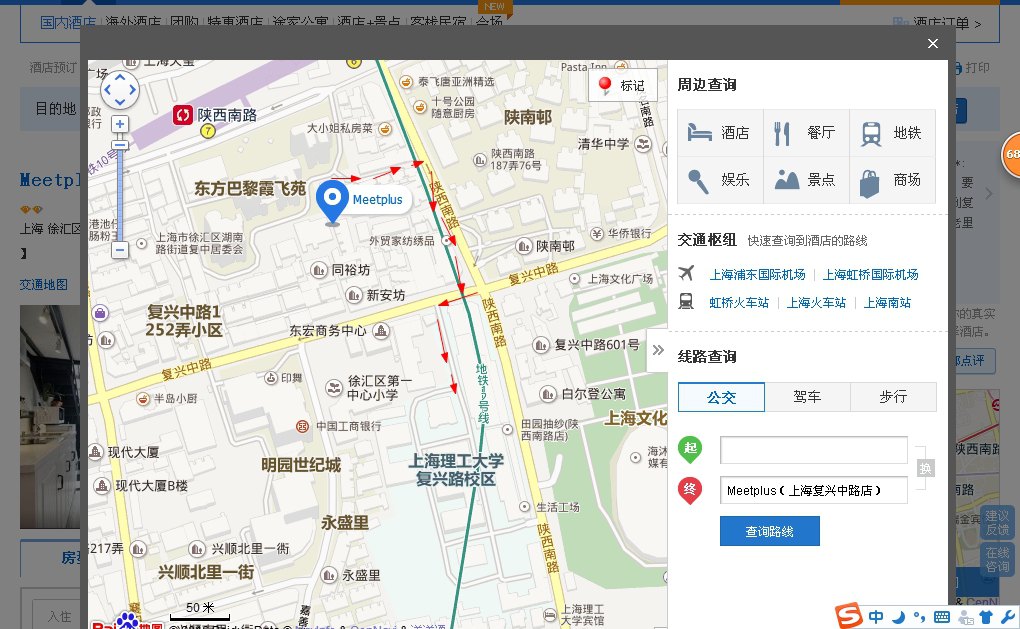Search nearby 景点 attractions
1020x629 pixels.
pyautogui.click(x=806, y=180)
